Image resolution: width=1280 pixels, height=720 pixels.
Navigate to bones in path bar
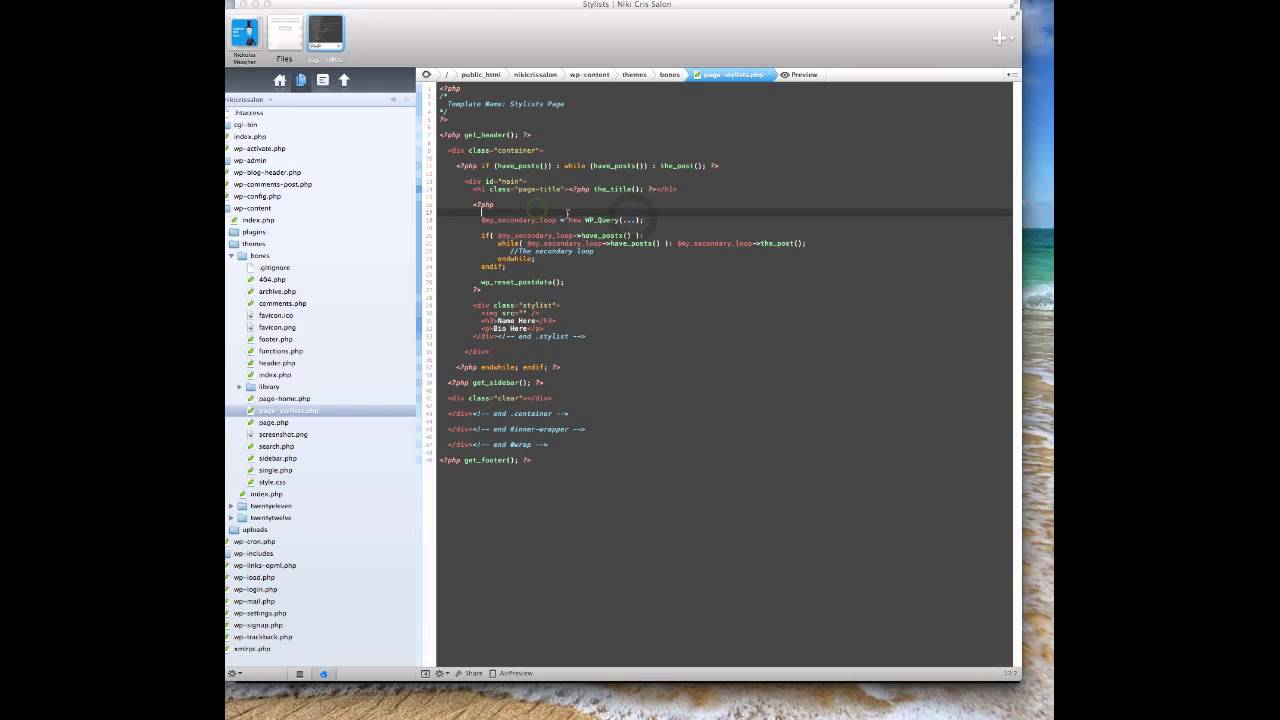669,75
